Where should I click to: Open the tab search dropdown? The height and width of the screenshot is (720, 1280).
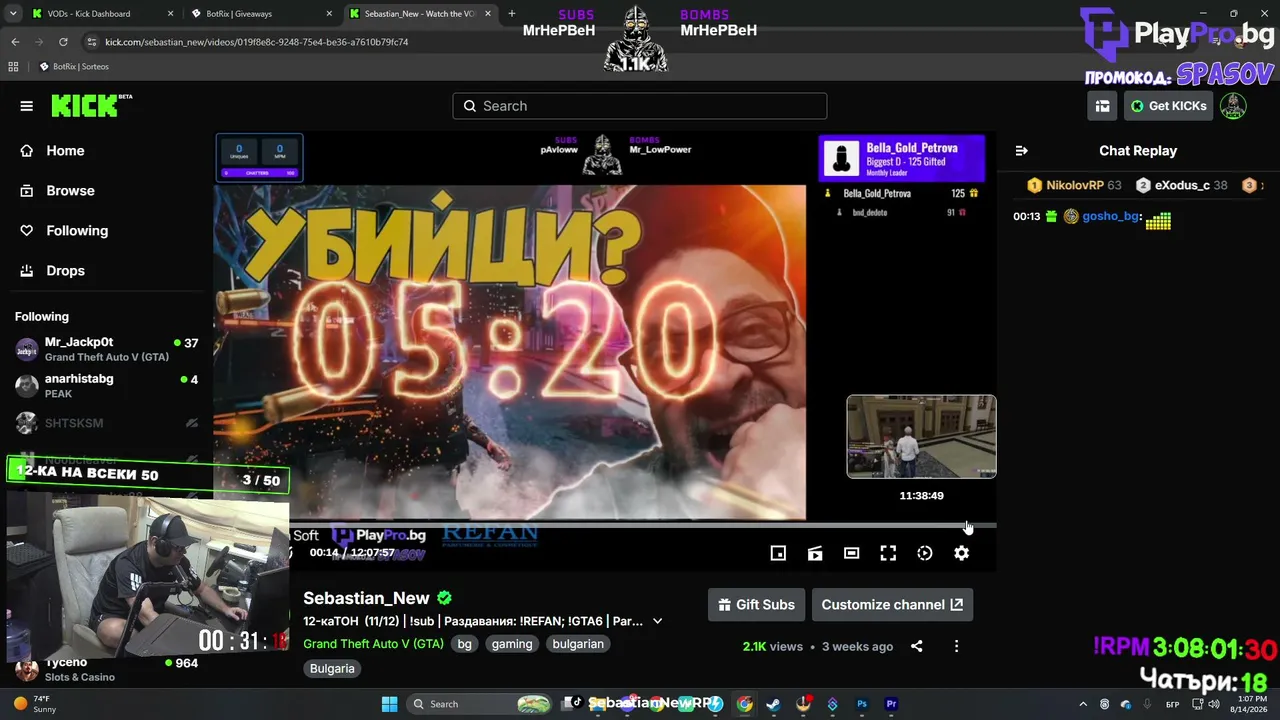(x=12, y=14)
